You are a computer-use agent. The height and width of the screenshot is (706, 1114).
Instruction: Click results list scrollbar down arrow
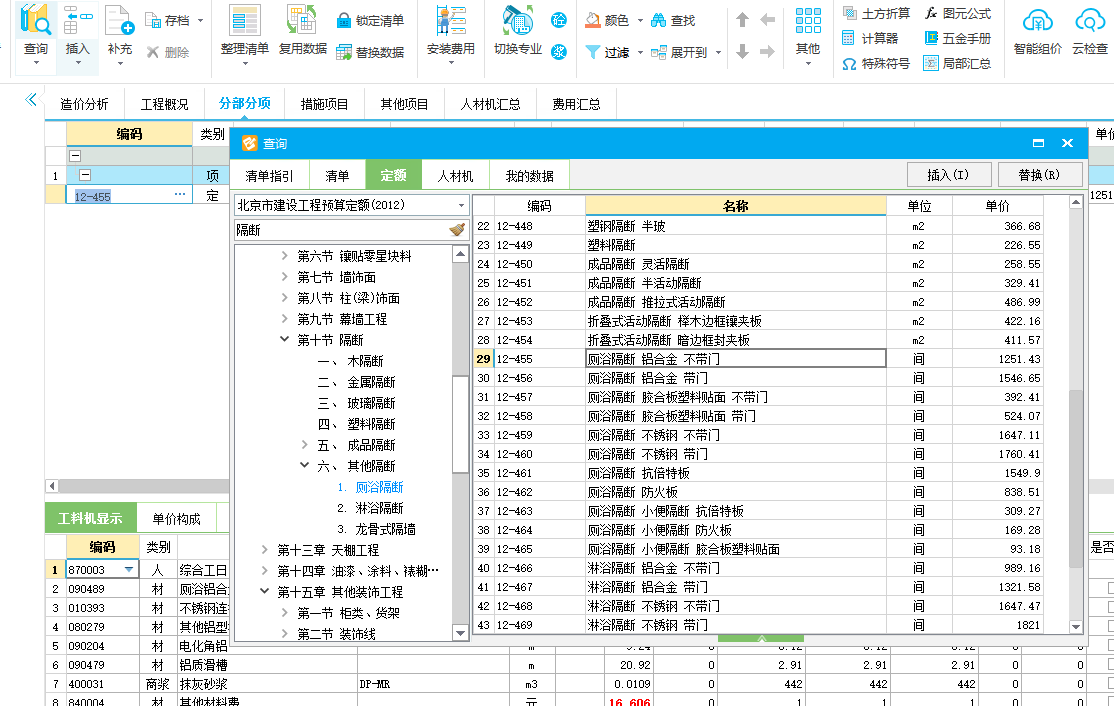[1076, 626]
